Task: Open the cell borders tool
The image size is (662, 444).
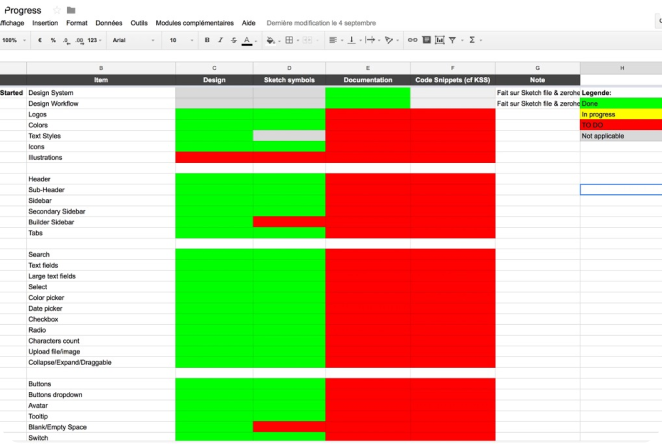Action: [x=289, y=40]
